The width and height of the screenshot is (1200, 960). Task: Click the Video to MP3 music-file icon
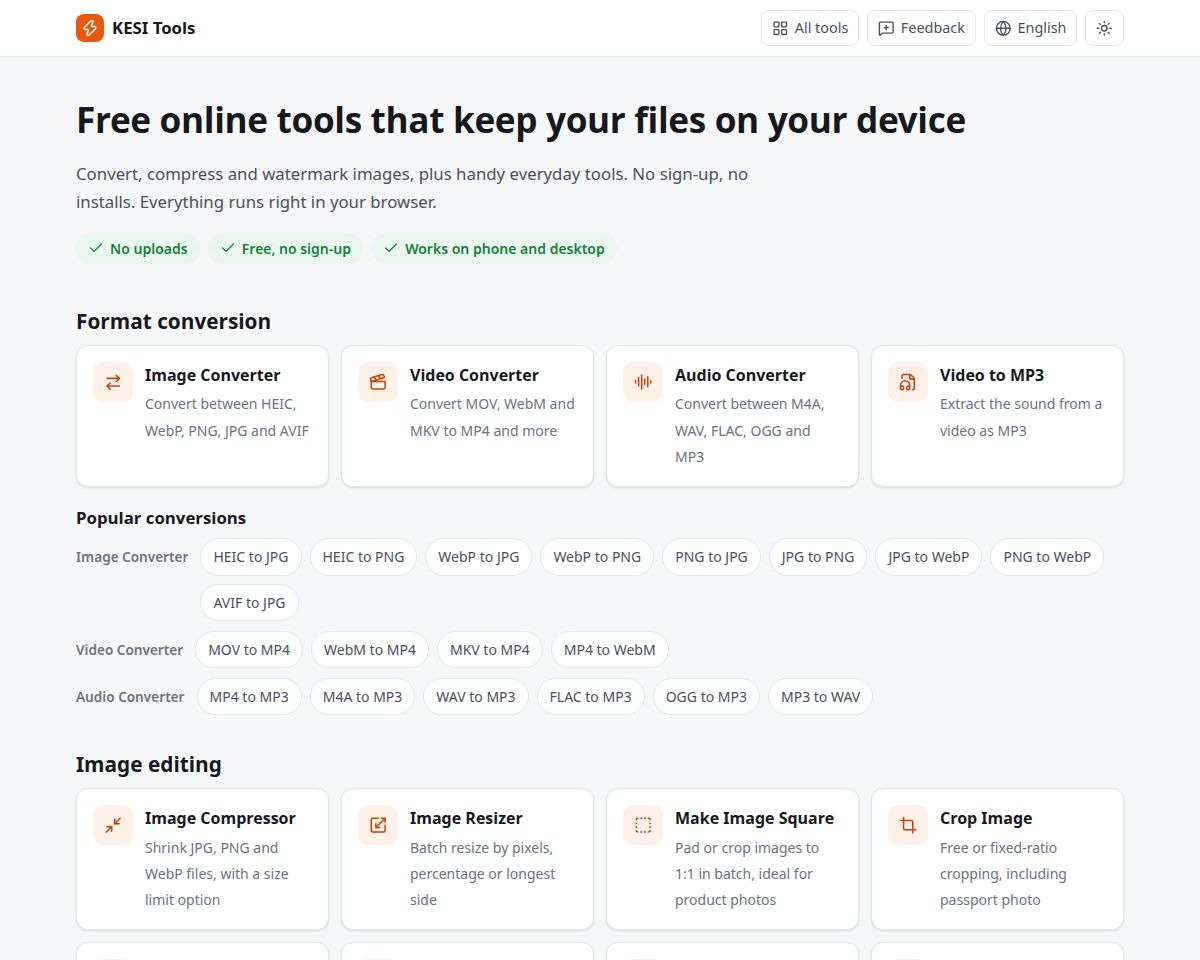(x=908, y=382)
